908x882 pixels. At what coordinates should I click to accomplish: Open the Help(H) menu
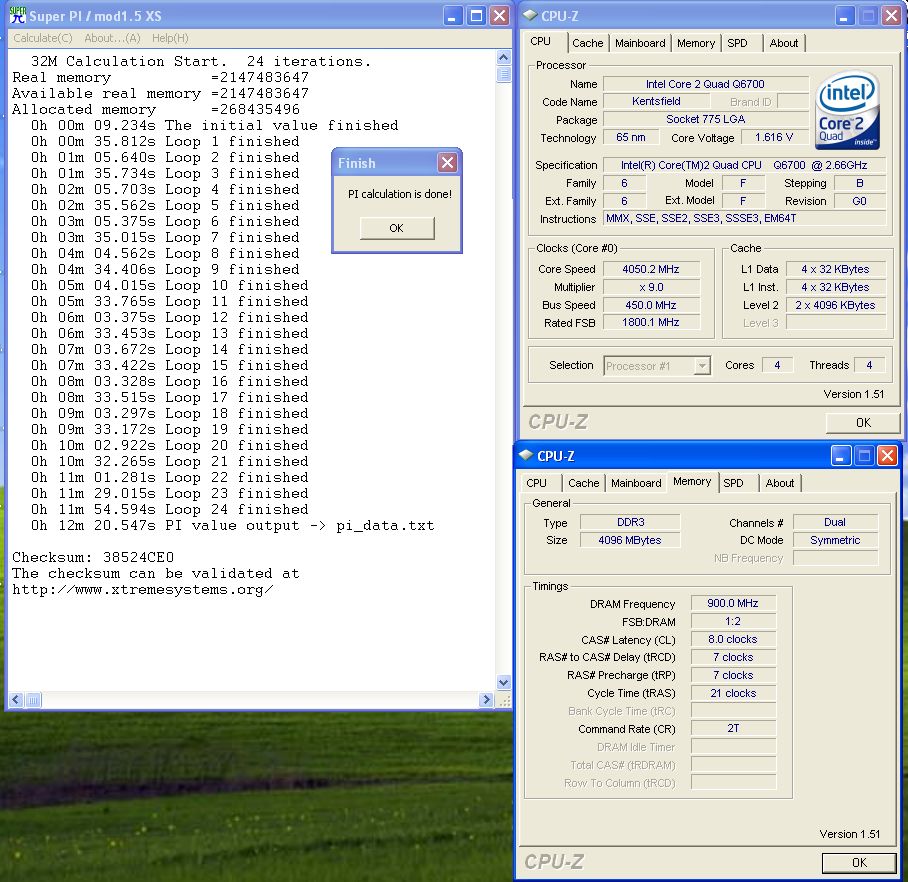[170, 38]
